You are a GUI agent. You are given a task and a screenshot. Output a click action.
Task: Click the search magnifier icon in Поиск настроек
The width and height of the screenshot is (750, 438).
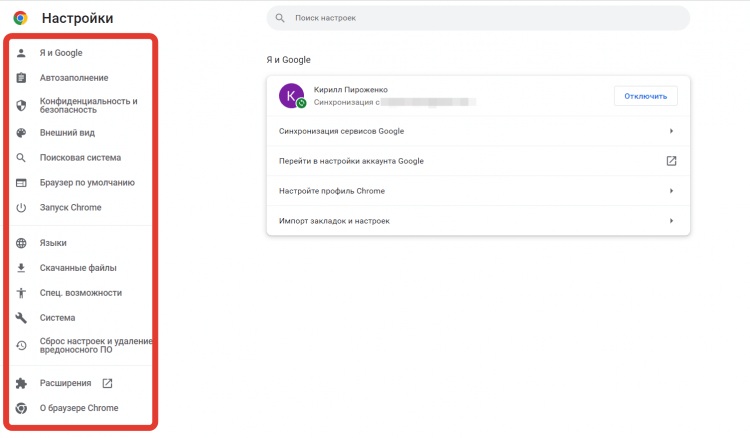coord(280,18)
